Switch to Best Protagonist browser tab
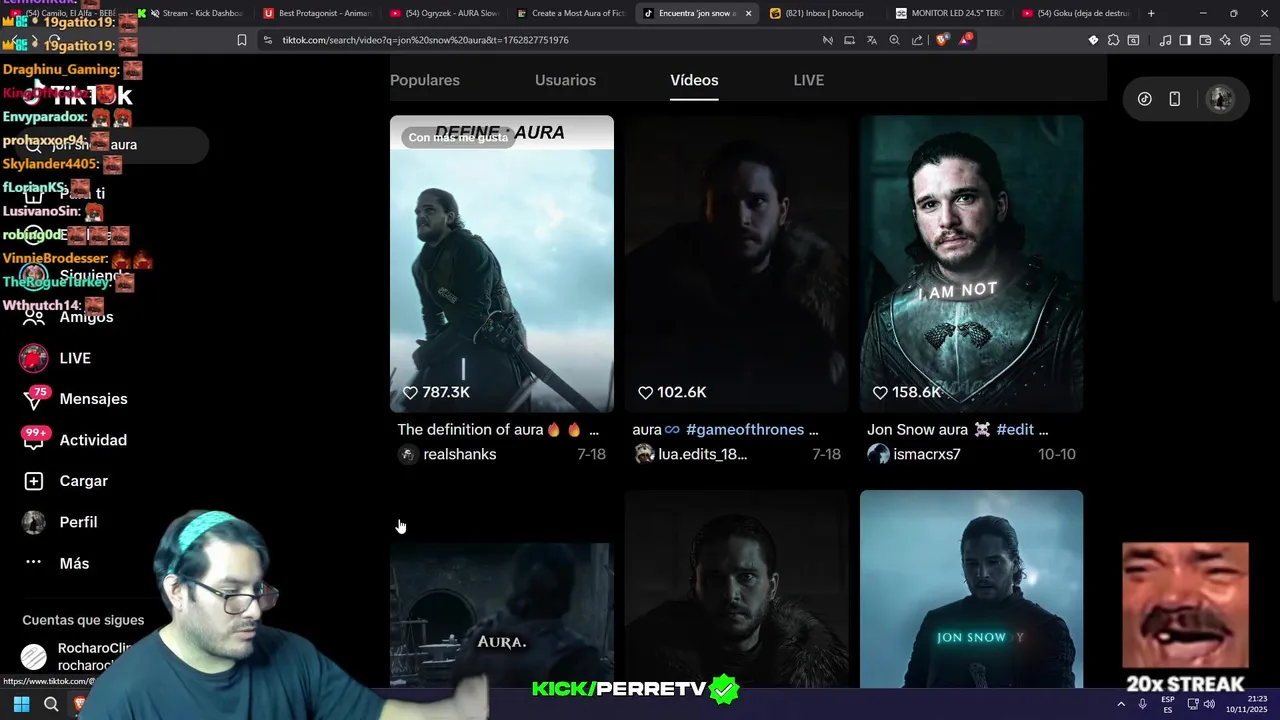 point(317,13)
